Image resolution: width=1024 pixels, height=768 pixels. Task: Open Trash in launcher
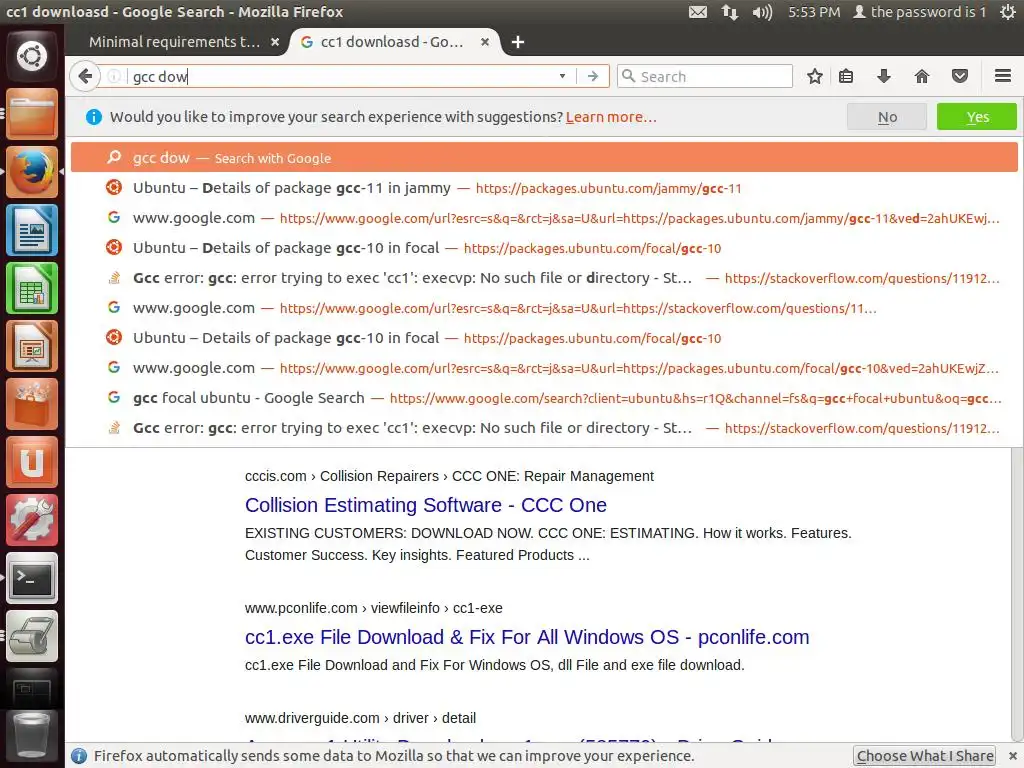coord(32,737)
